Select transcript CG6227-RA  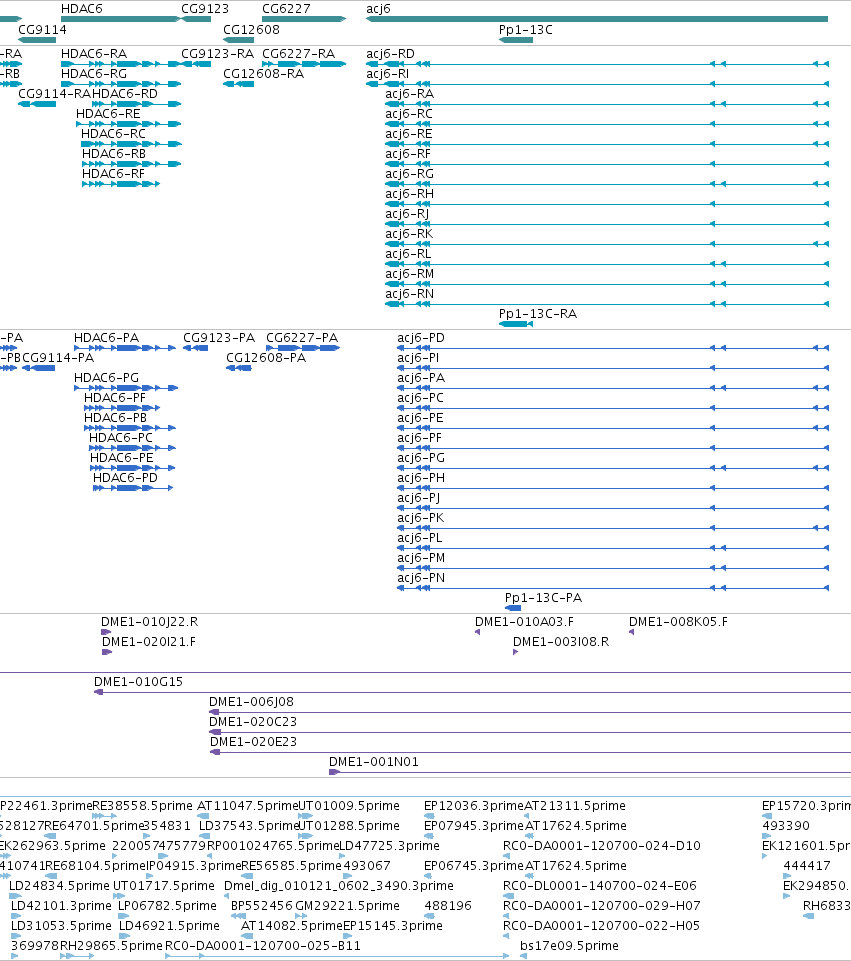pyautogui.click(x=298, y=53)
